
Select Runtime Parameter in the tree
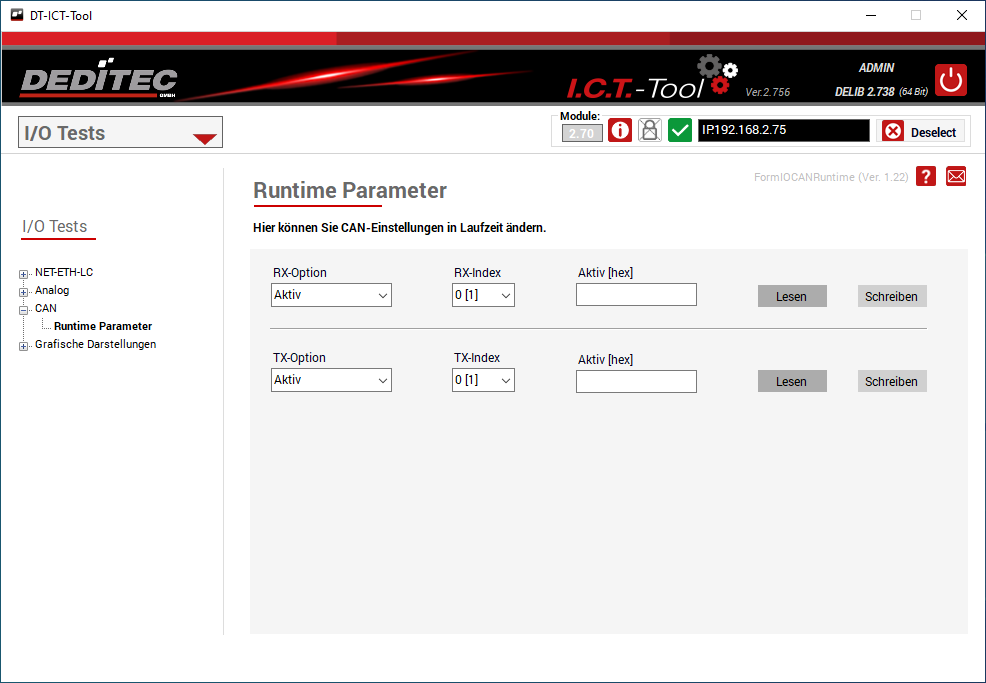[x=103, y=326]
